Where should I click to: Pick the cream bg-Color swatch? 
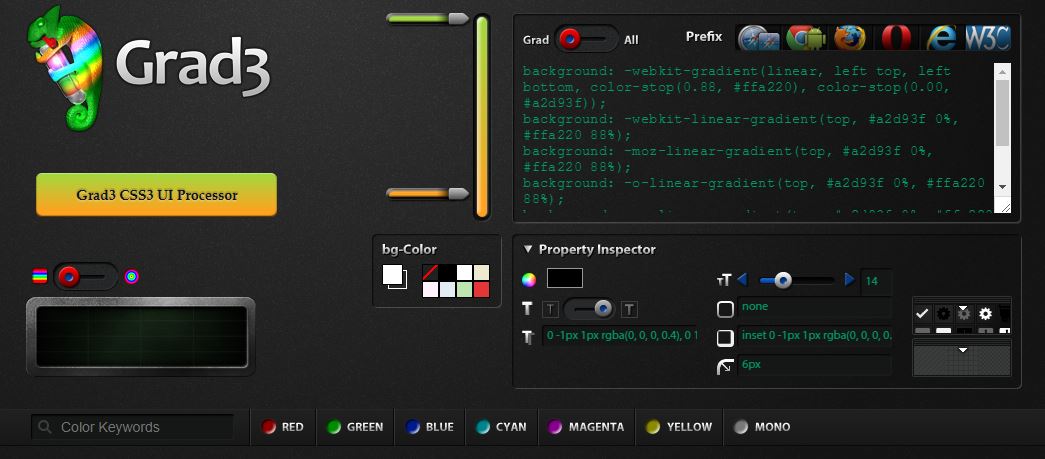481,272
